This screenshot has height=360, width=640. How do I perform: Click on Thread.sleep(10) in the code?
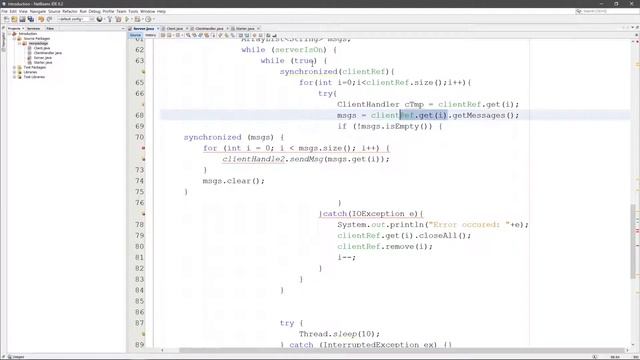click(340, 334)
